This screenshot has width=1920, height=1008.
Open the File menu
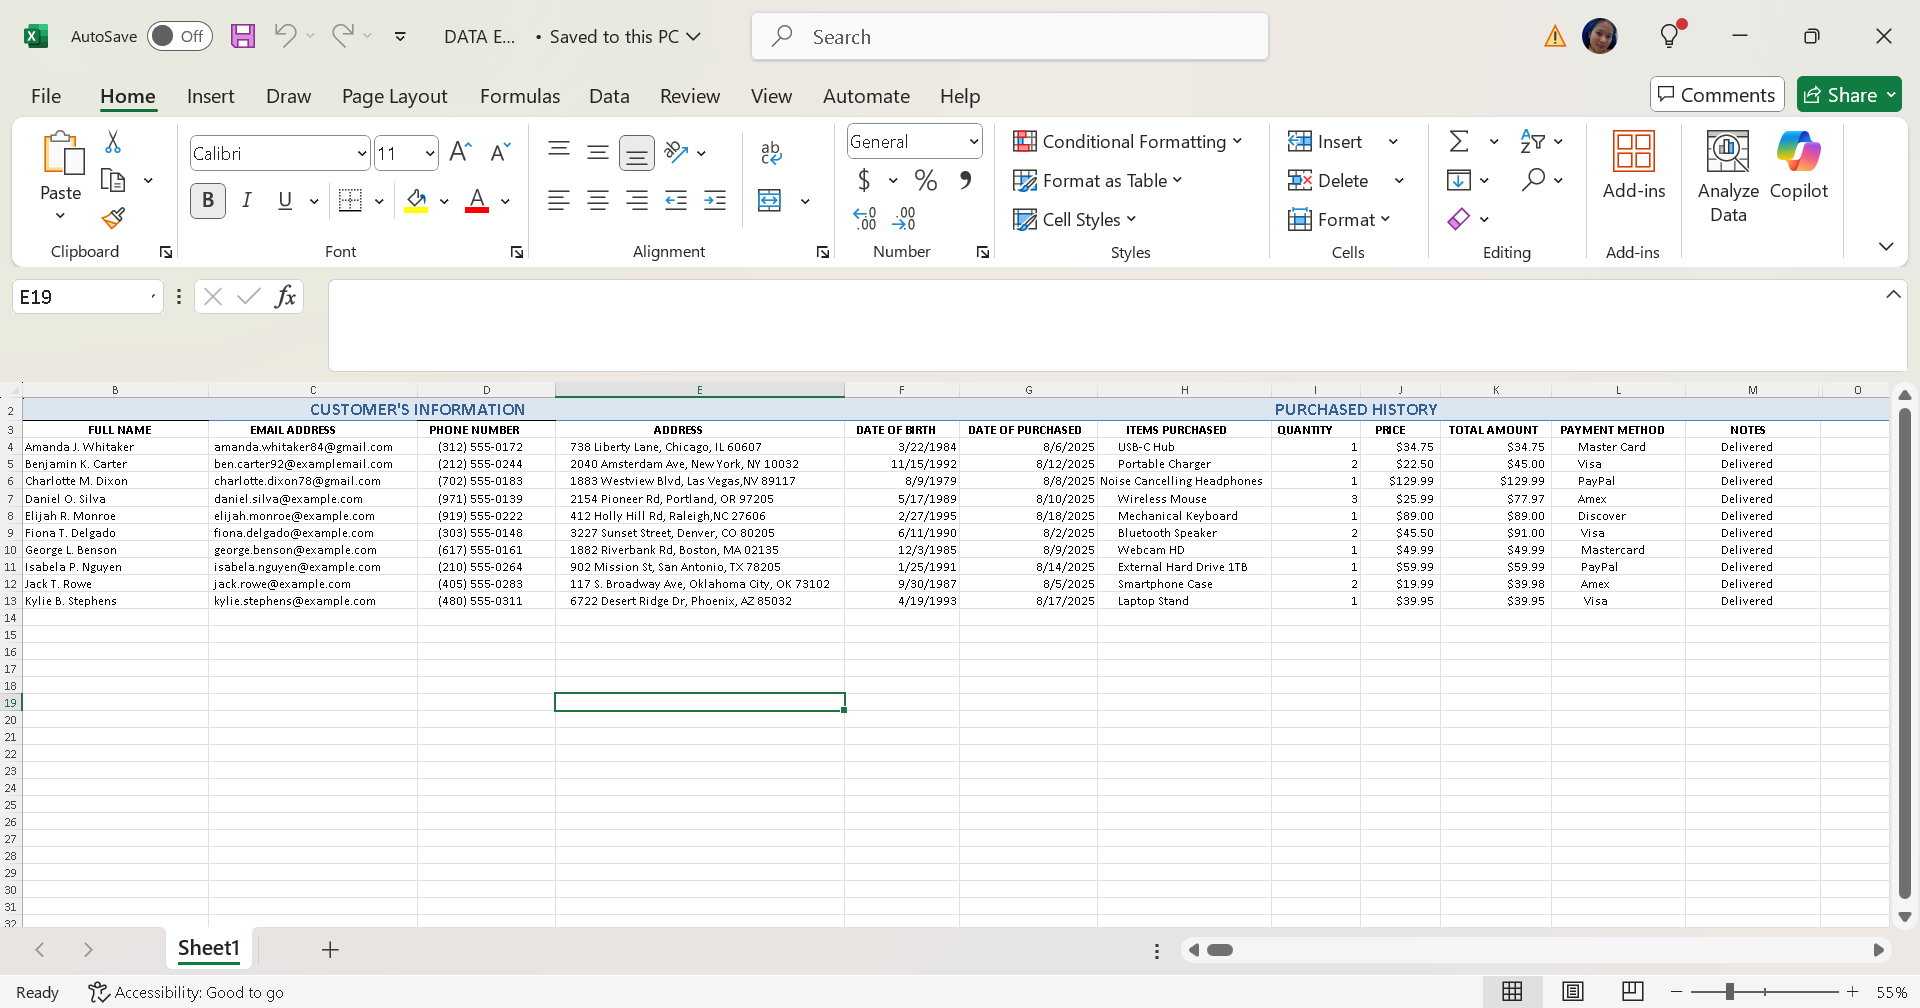46,96
